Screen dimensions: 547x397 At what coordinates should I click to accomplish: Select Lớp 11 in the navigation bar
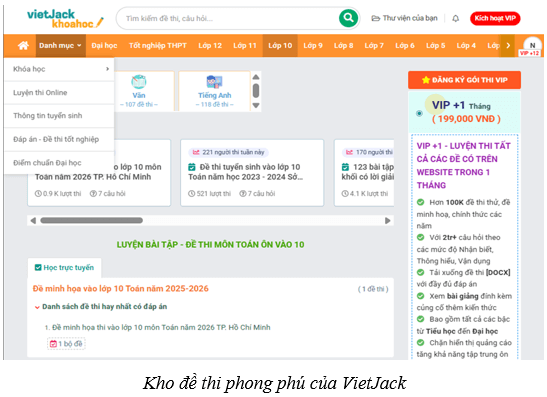[245, 45]
